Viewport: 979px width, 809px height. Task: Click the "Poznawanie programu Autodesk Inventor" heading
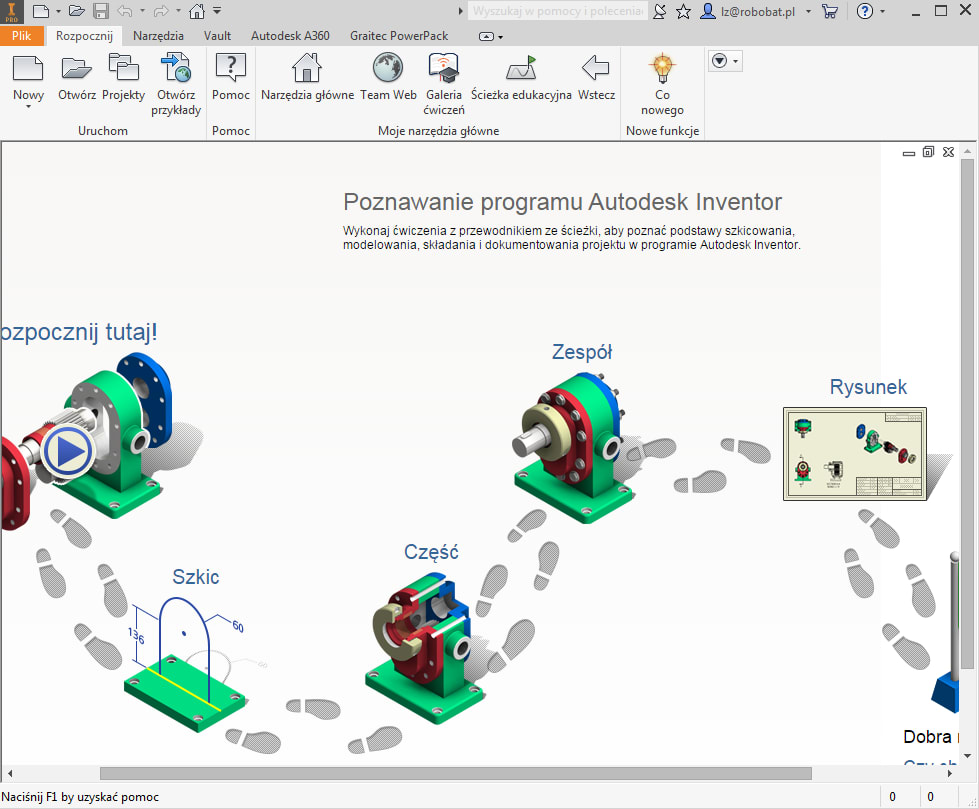[x=563, y=202]
